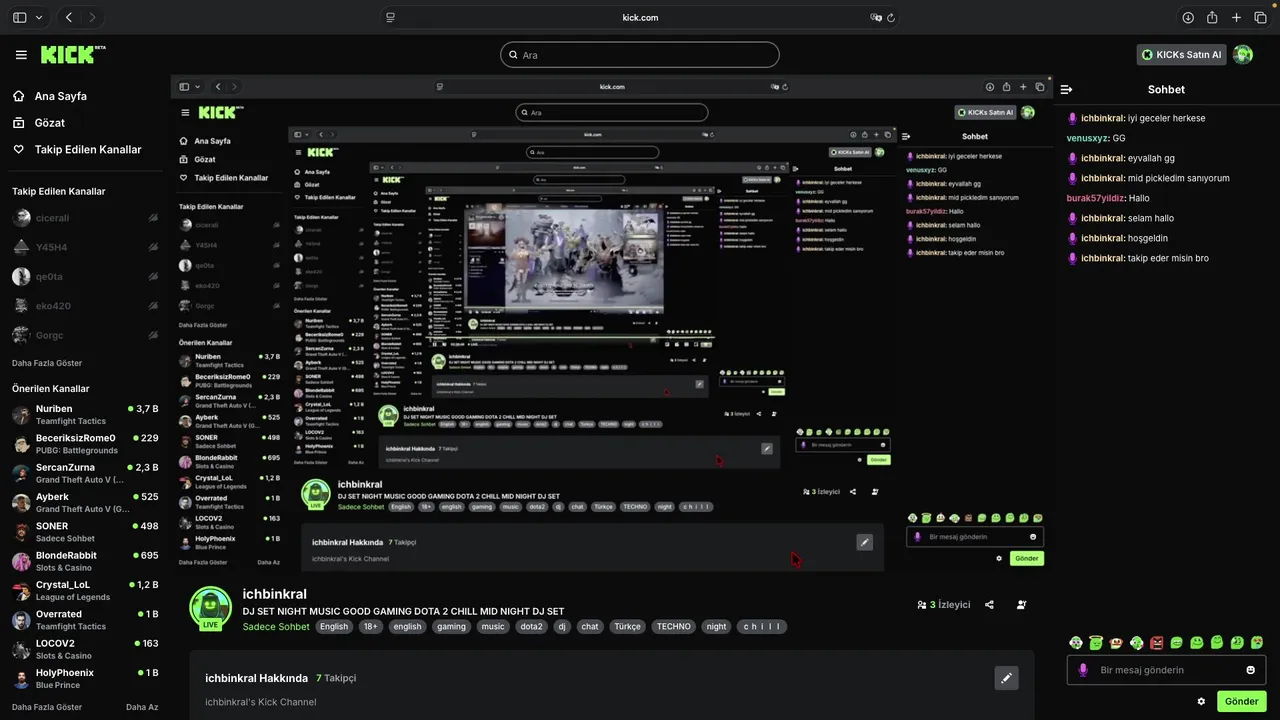Viewport: 1280px width, 720px height.
Task: Click the viewers icon showing 3 İzleyici
Action: [922, 605]
